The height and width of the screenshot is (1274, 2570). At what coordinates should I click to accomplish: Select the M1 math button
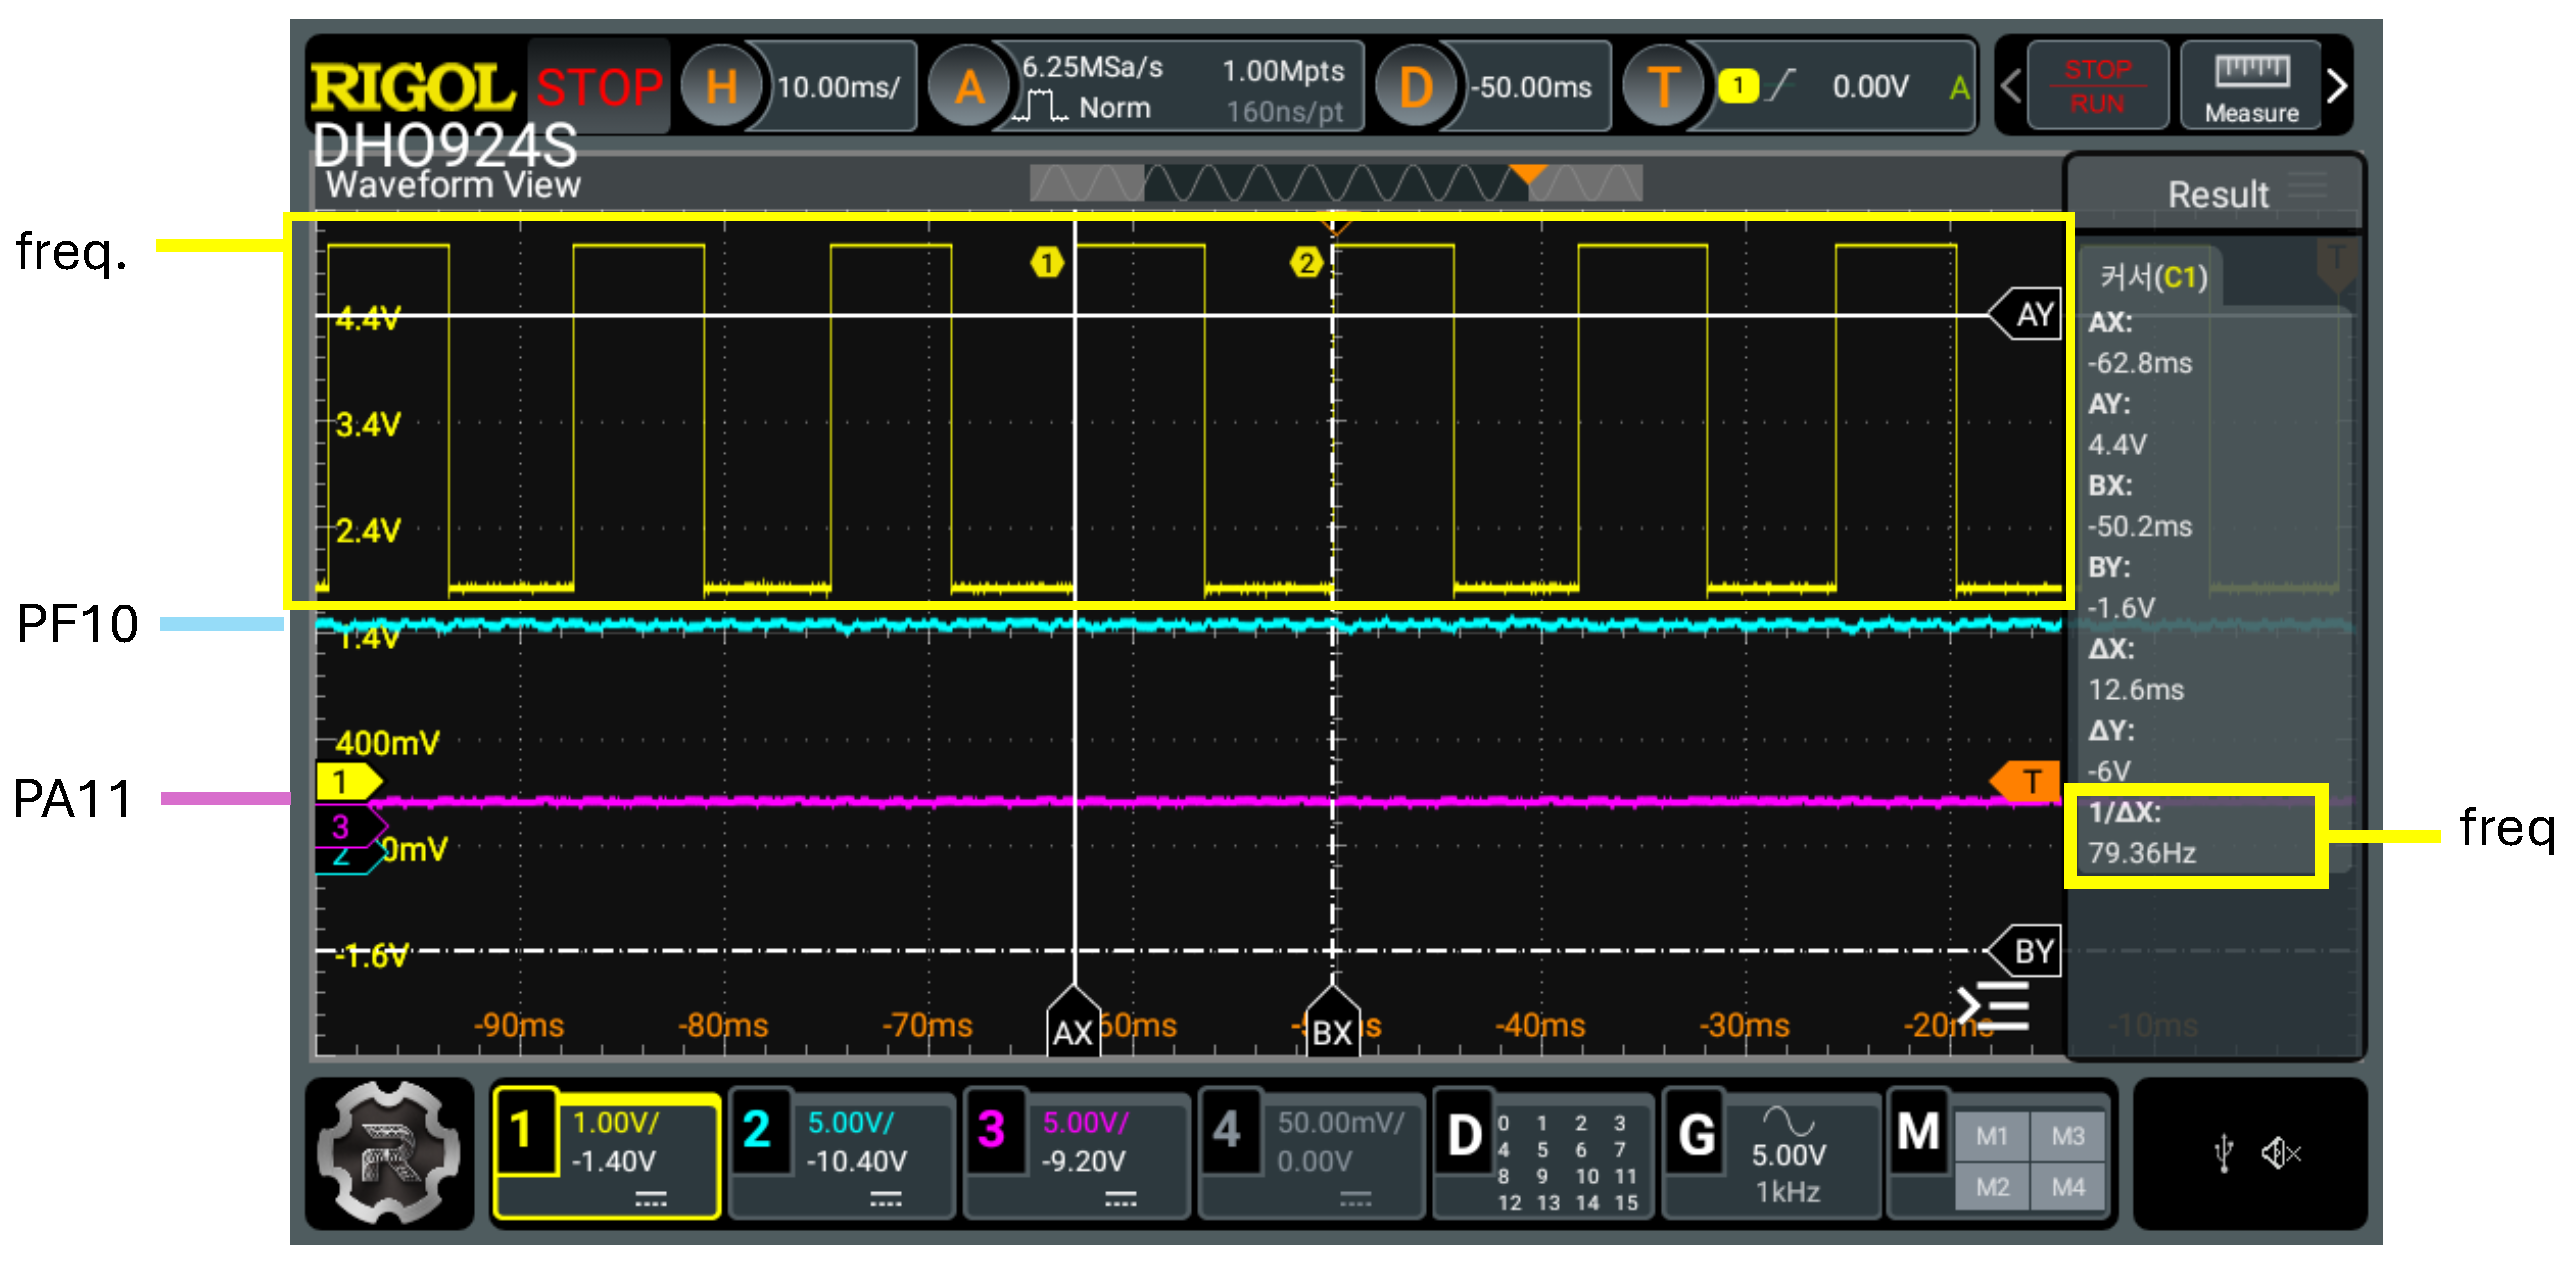tap(1990, 1137)
